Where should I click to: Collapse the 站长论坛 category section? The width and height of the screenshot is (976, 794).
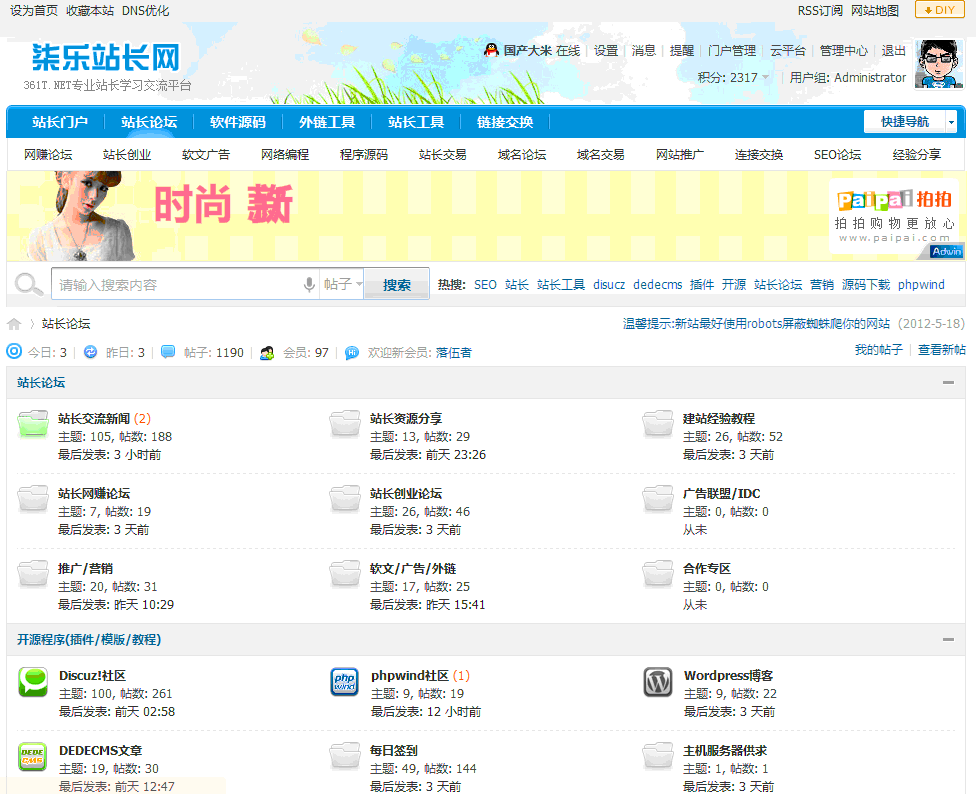(948, 383)
